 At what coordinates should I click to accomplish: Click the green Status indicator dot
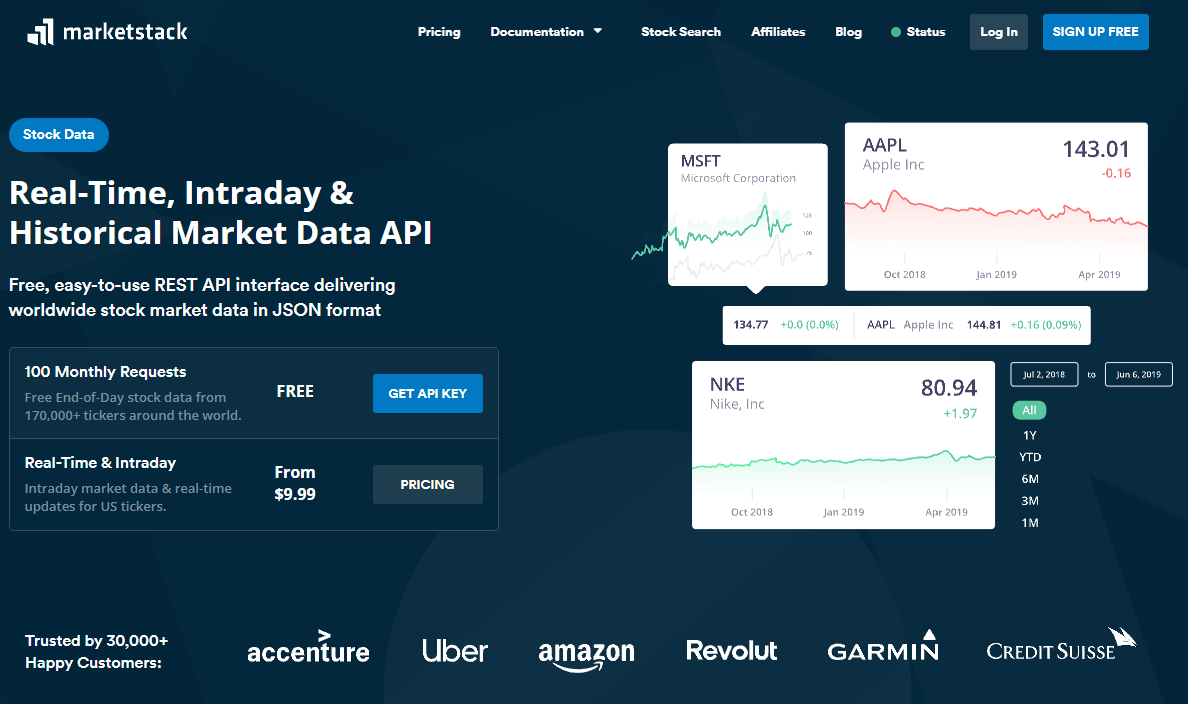[896, 32]
